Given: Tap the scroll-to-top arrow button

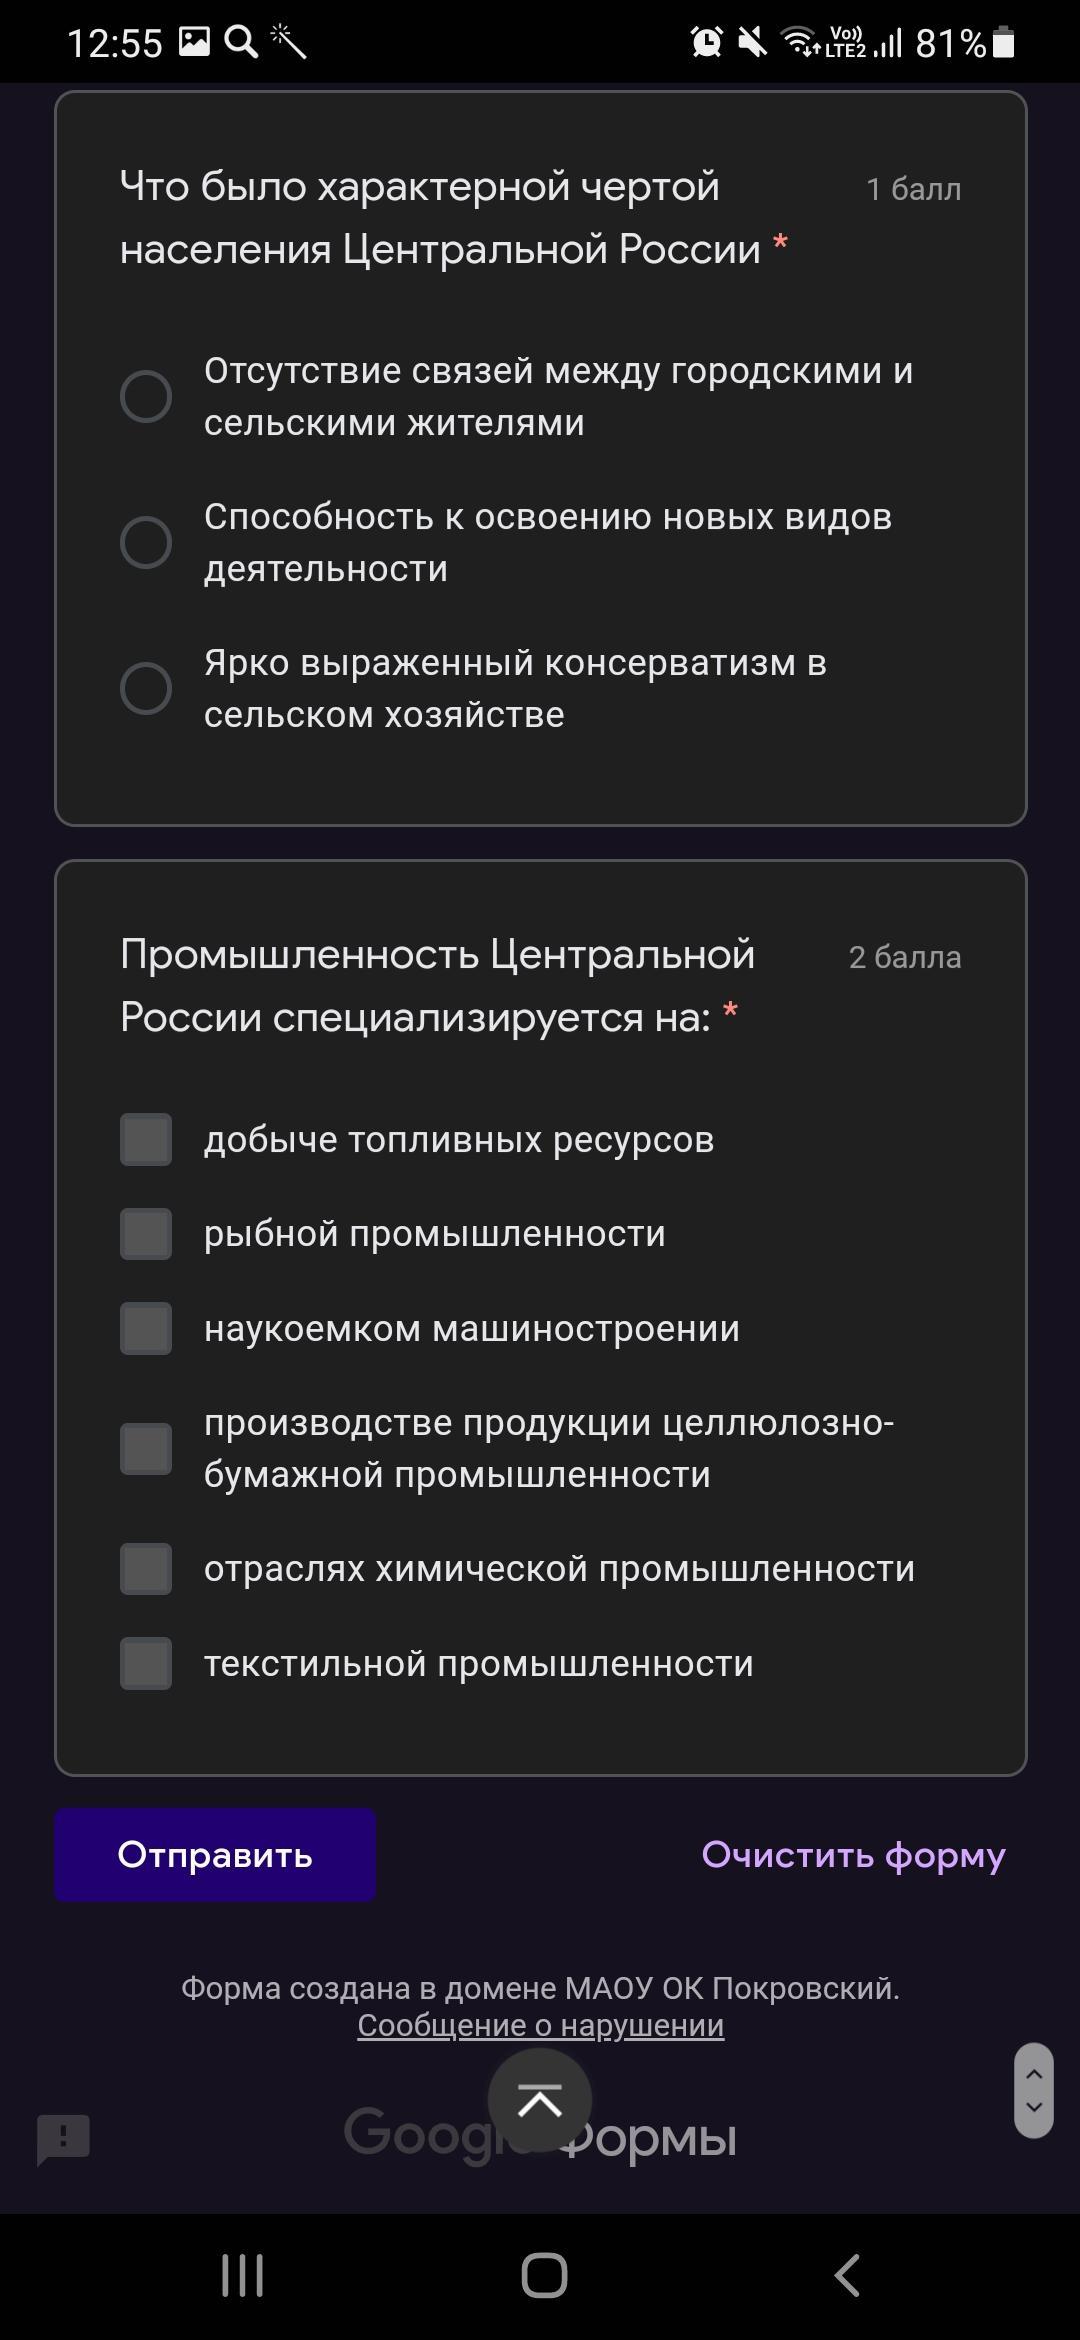Looking at the screenshot, I should pos(540,2101).
